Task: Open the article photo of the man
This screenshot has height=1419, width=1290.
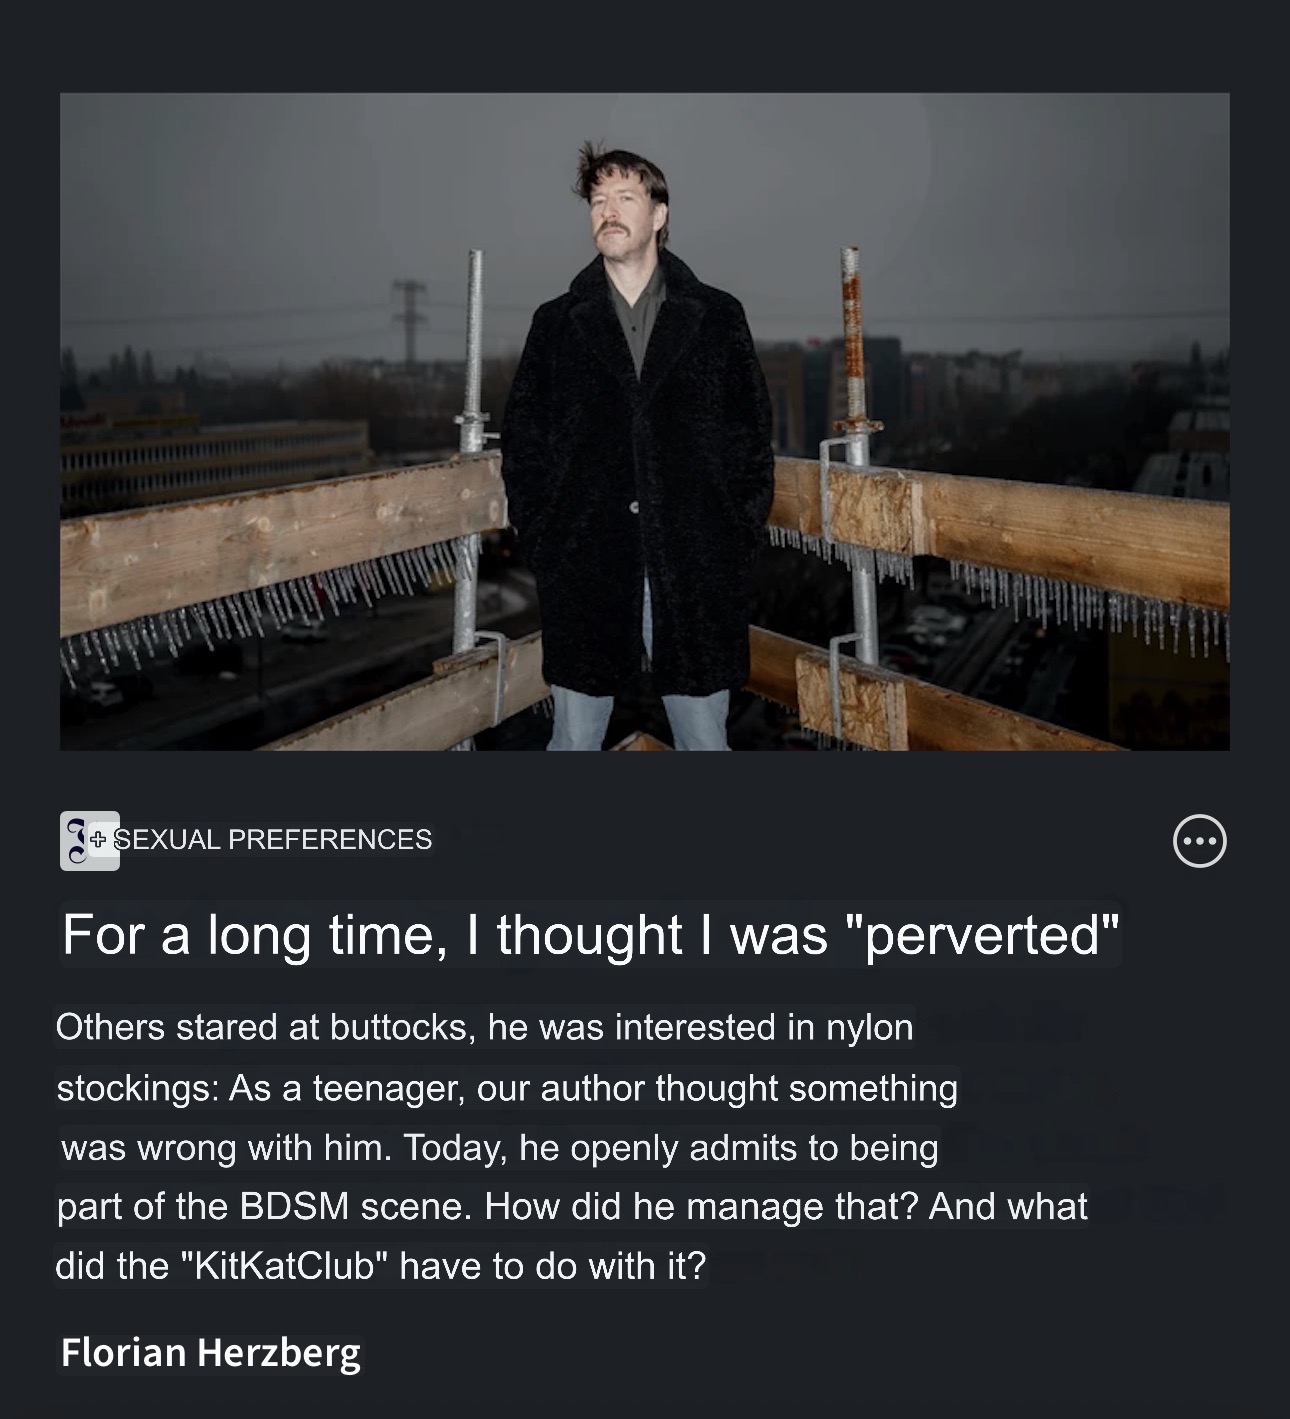Action: pos(645,421)
